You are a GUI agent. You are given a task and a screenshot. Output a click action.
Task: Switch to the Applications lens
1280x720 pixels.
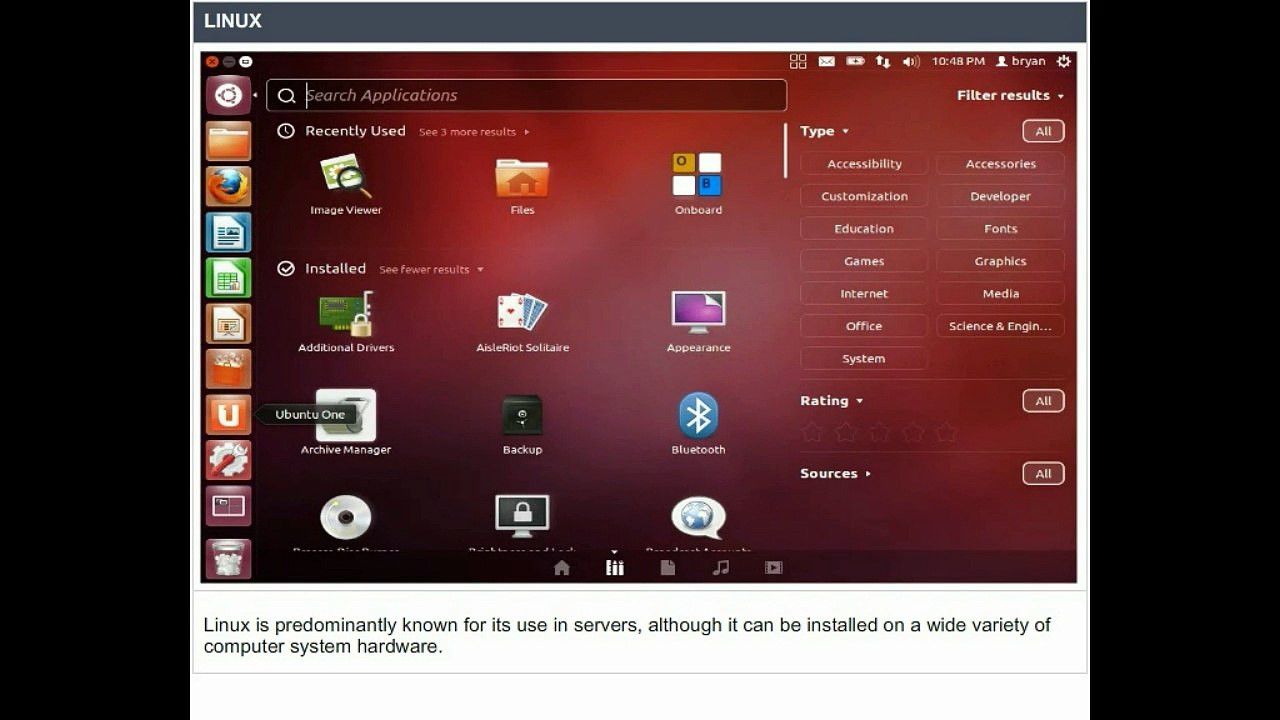pyautogui.click(x=615, y=568)
